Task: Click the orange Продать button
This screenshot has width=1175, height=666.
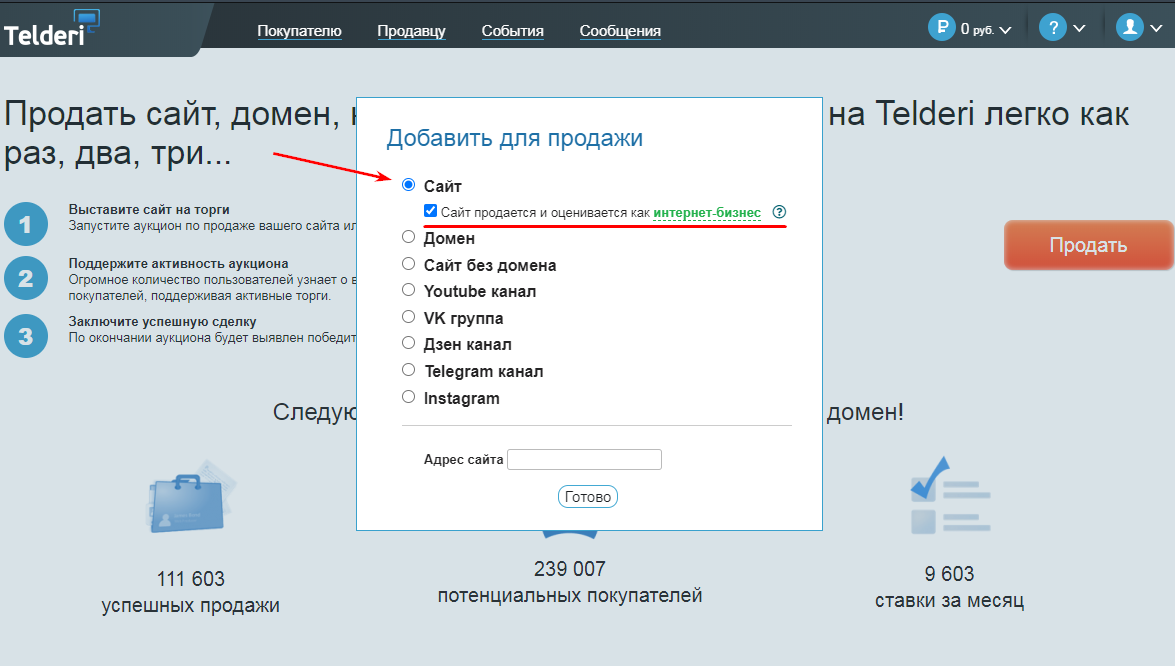Action: click(x=1088, y=245)
